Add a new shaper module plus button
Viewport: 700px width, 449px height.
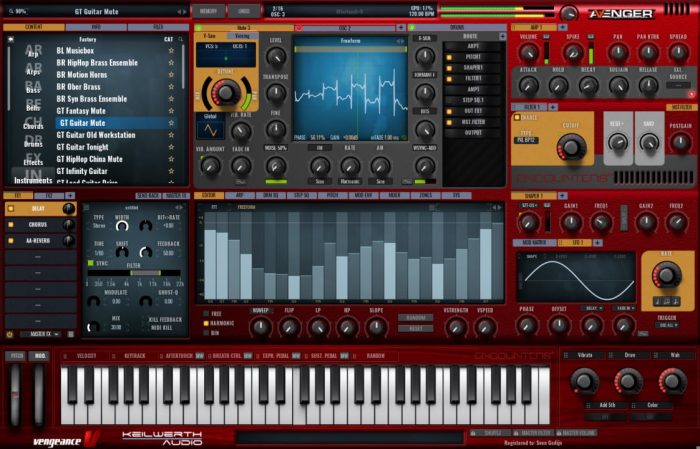pyautogui.click(x=562, y=195)
